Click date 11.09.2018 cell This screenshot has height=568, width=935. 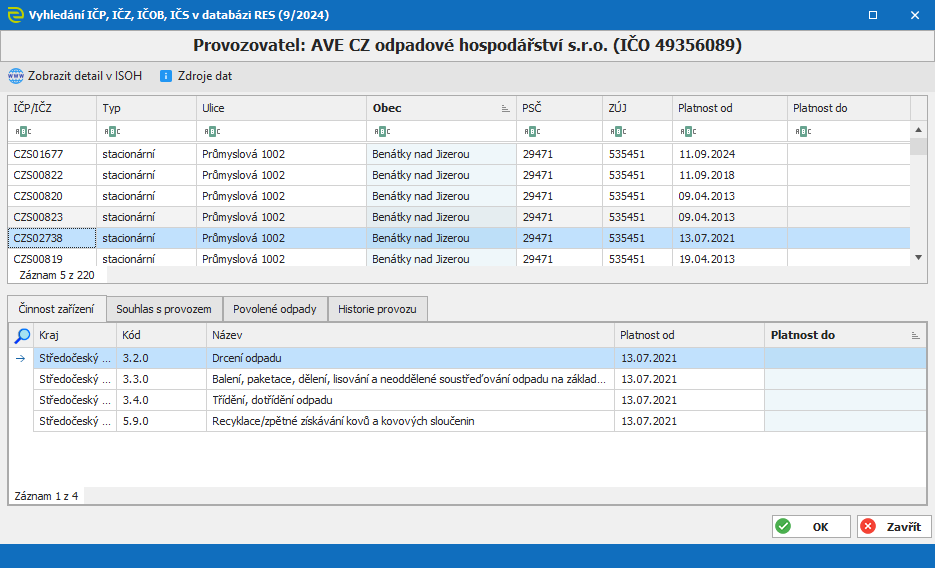click(x=730, y=175)
